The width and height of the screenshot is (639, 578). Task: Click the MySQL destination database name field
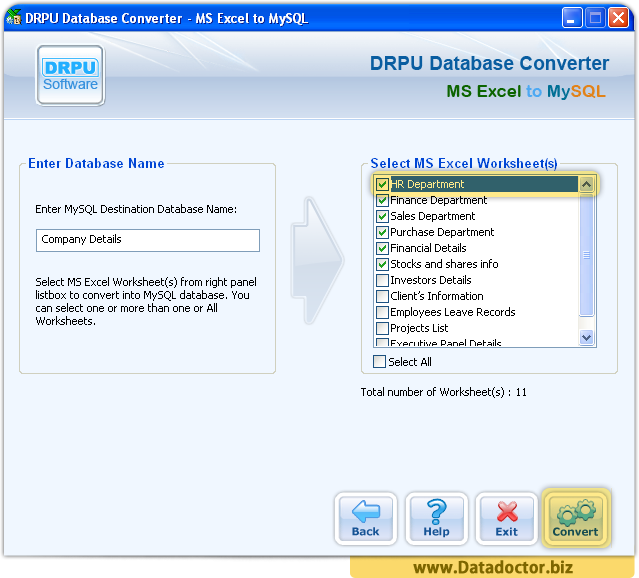coord(148,240)
